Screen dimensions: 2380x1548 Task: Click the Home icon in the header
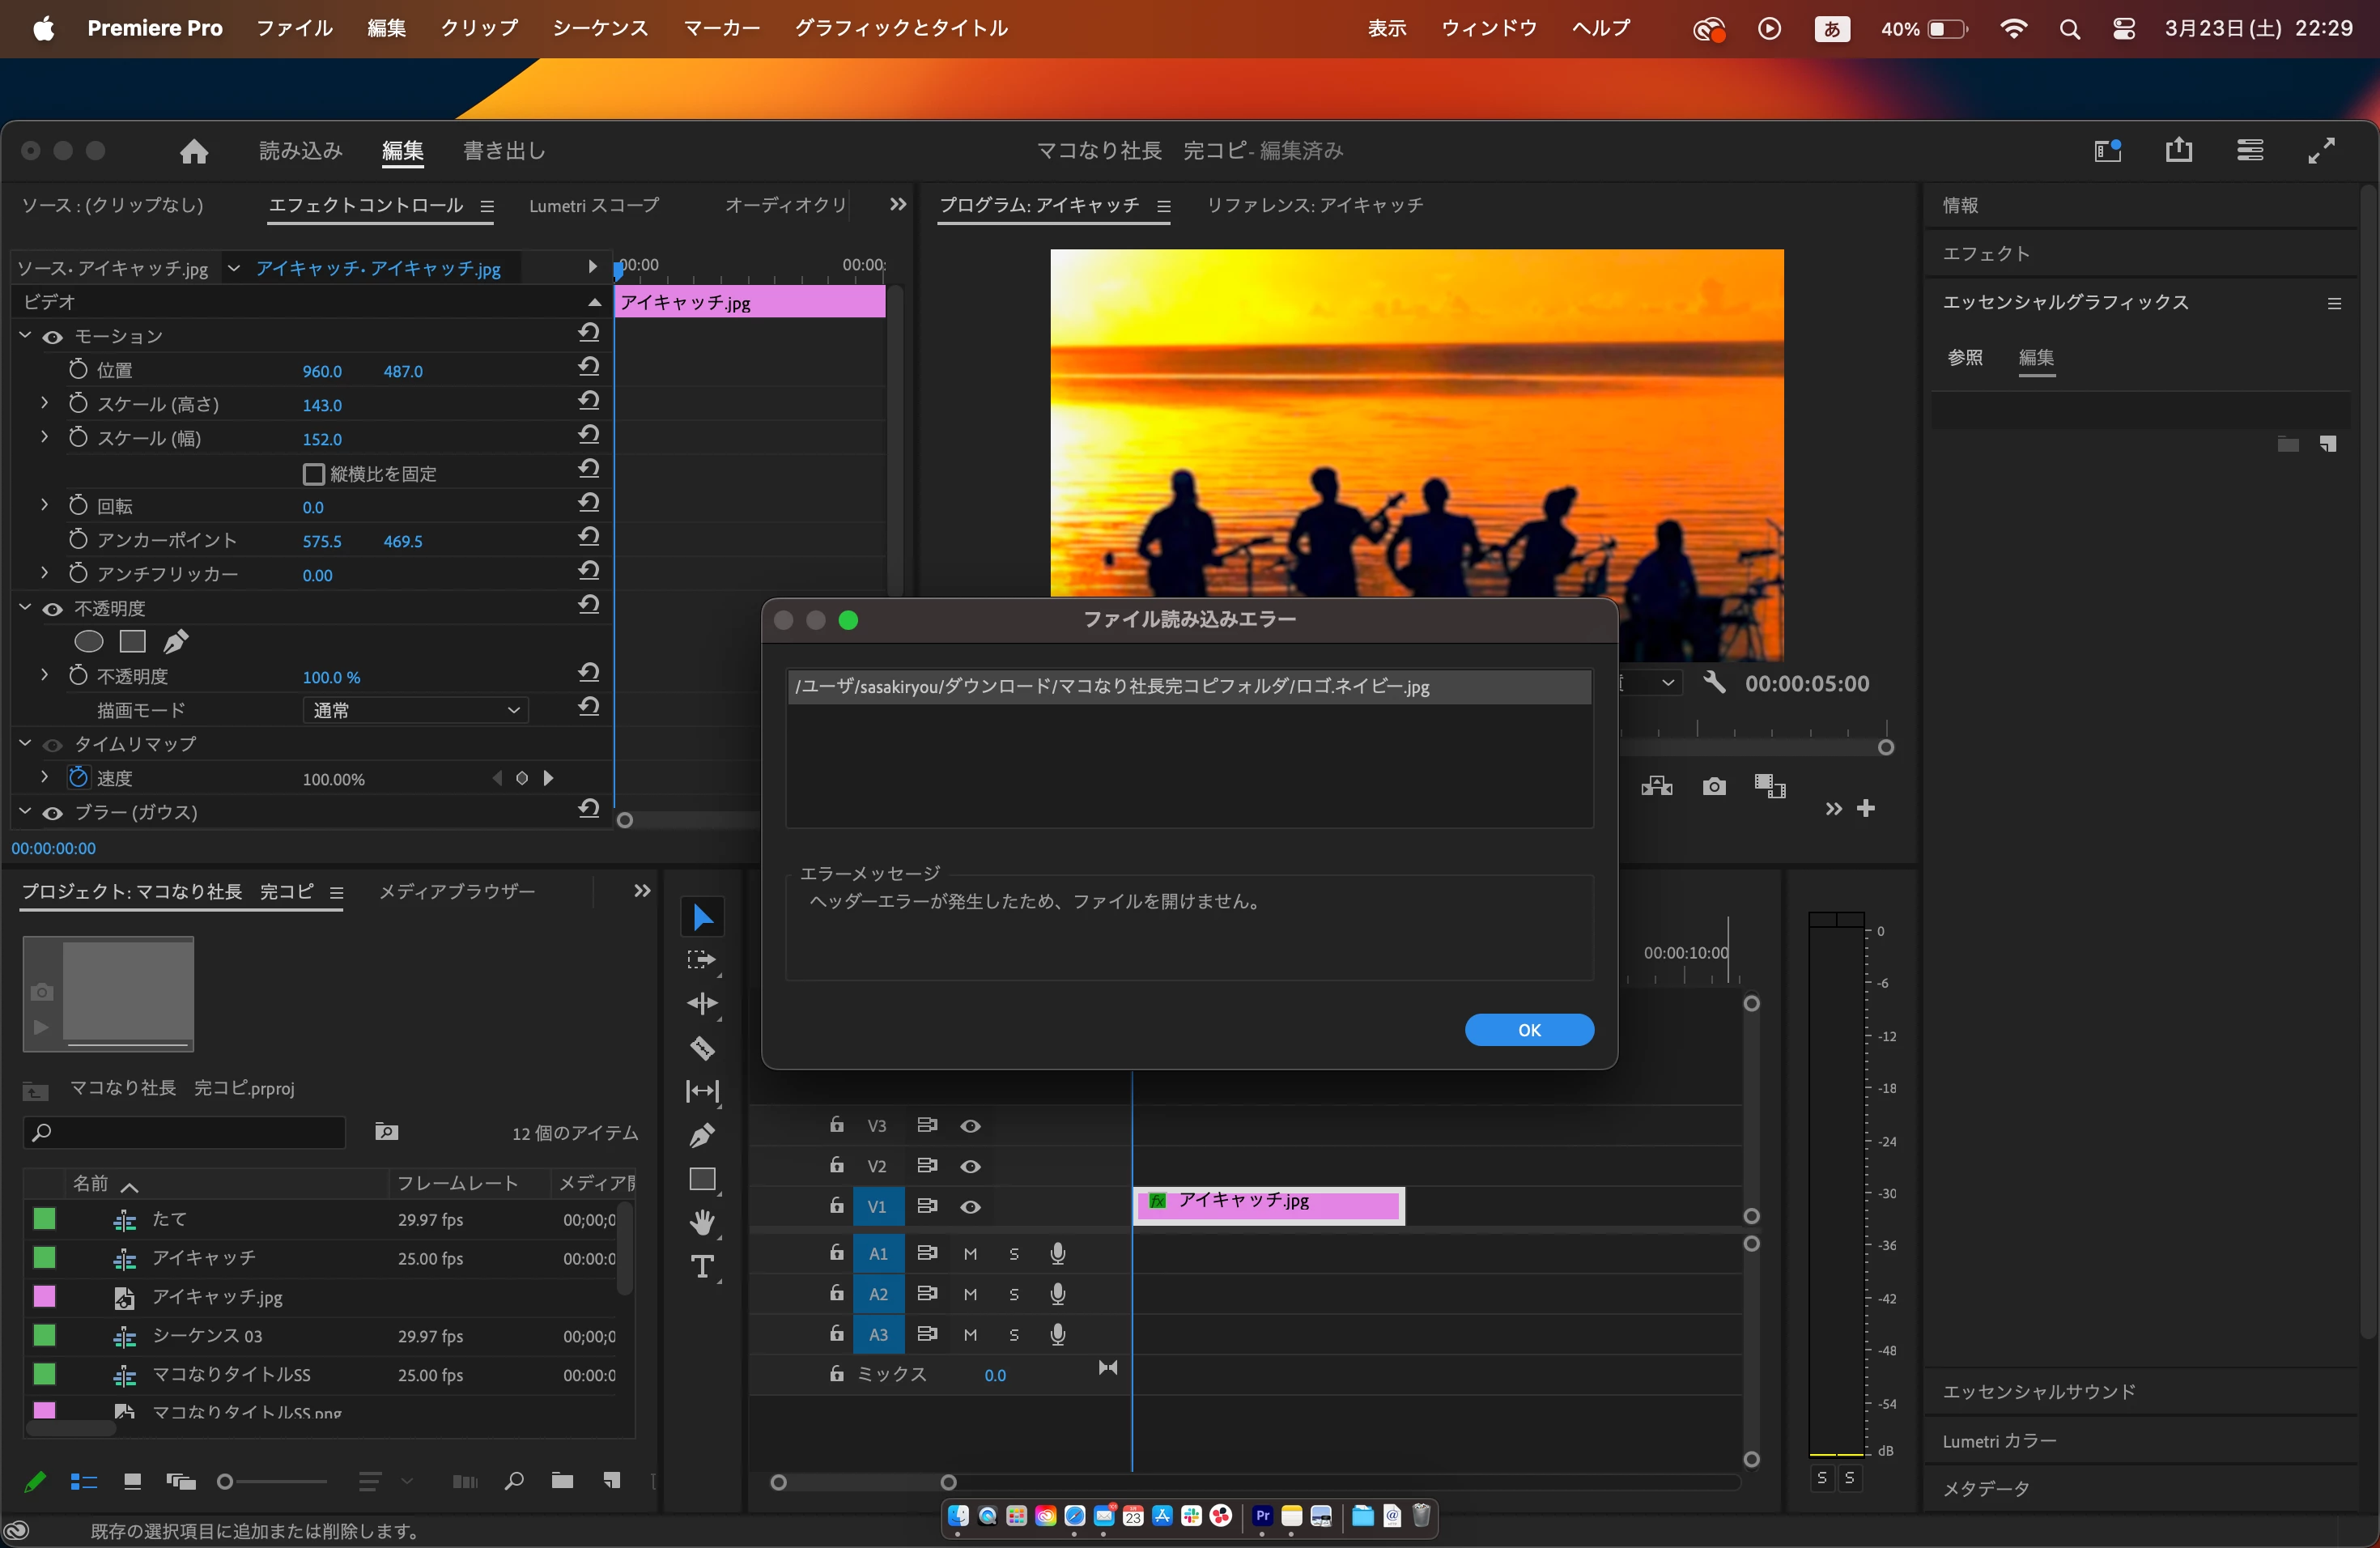(194, 151)
